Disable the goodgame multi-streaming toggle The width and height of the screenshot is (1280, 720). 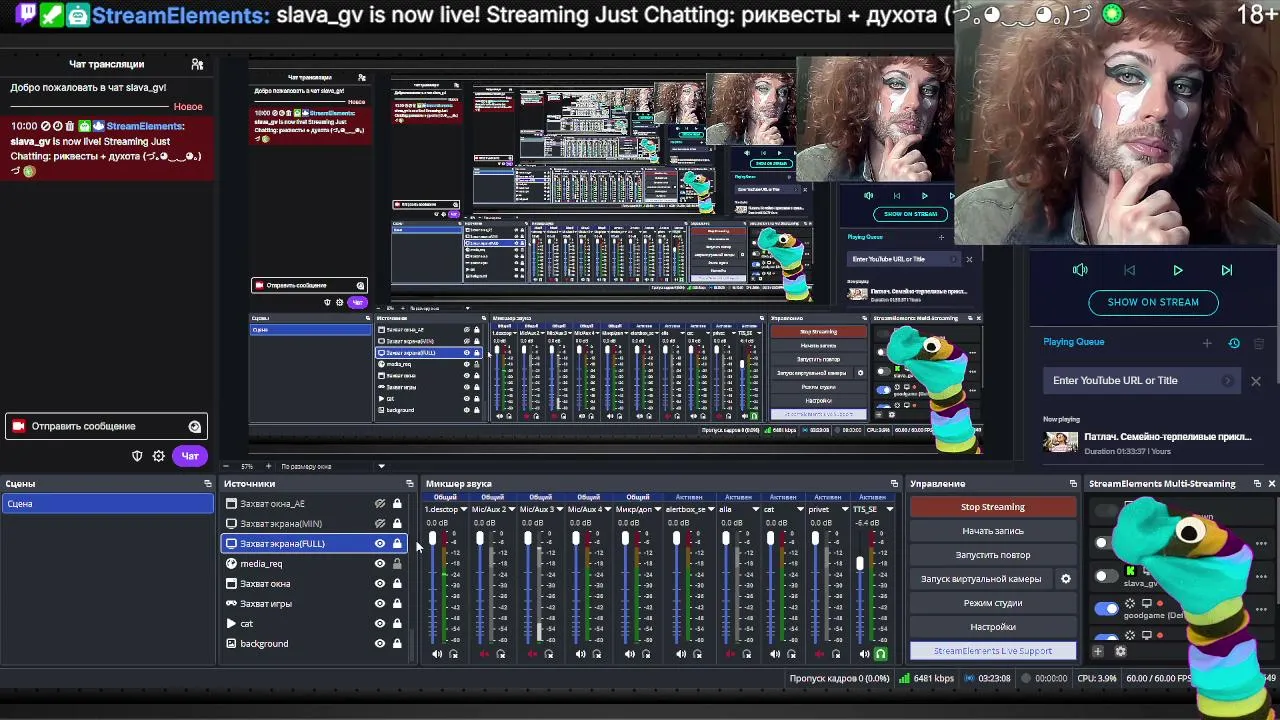1106,608
